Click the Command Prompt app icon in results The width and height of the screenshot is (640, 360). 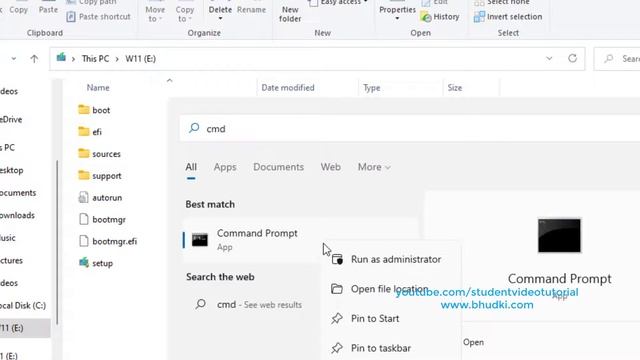point(200,240)
